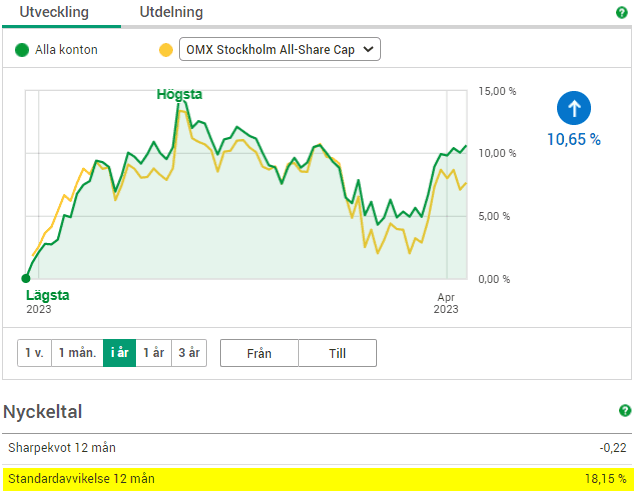Click the Nyckeltal help question mark icon

tap(625, 411)
